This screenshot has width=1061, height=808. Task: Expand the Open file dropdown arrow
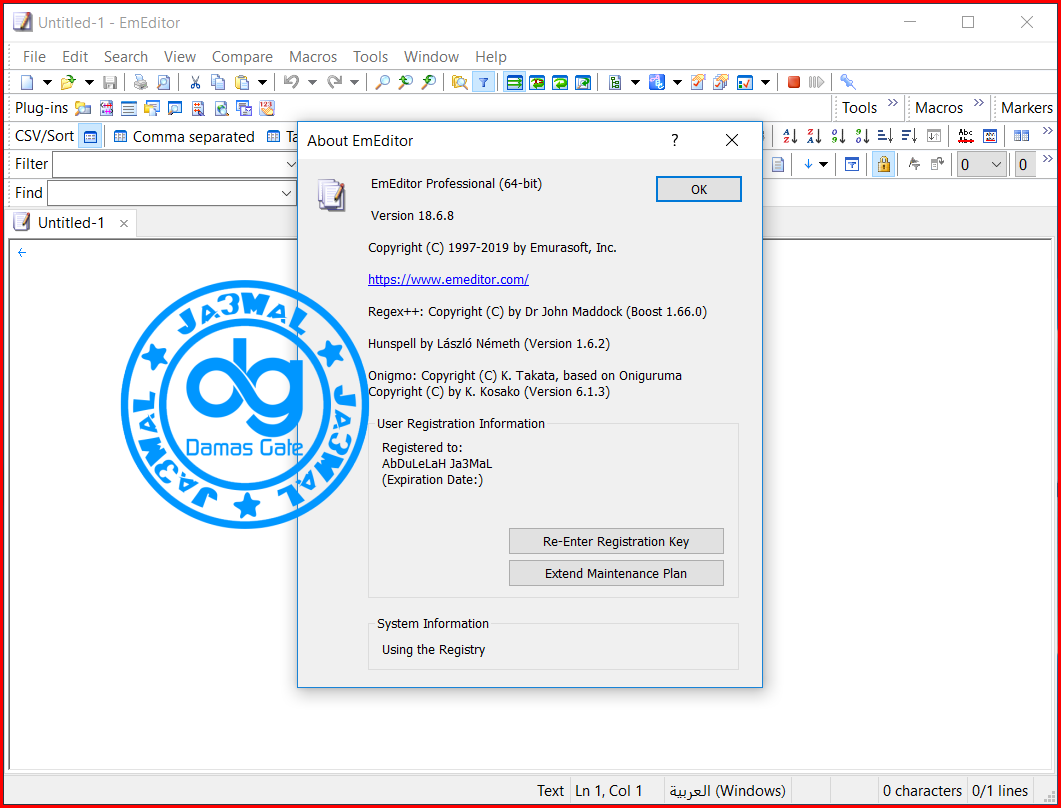pos(89,83)
